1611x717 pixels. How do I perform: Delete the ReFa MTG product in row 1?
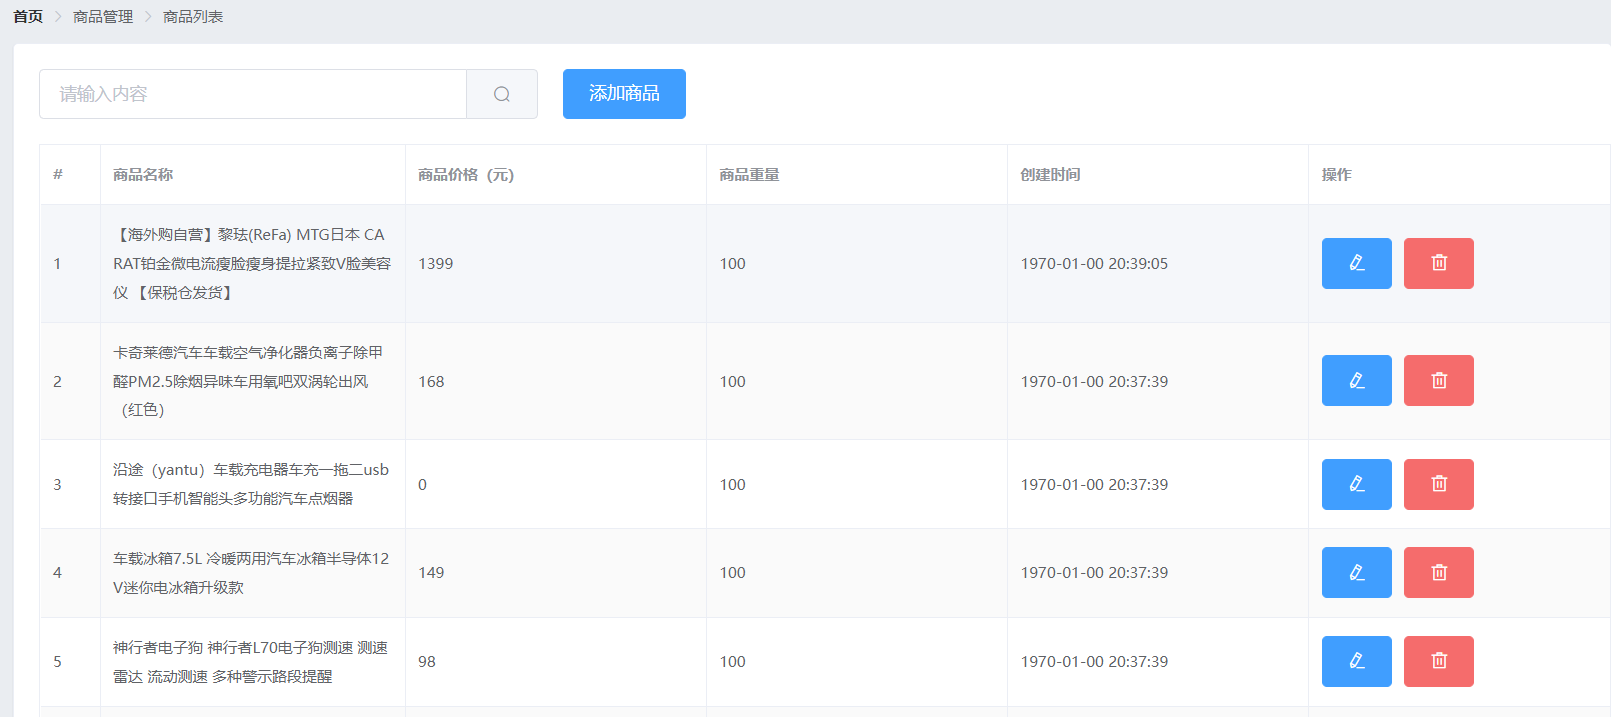[x=1438, y=263]
